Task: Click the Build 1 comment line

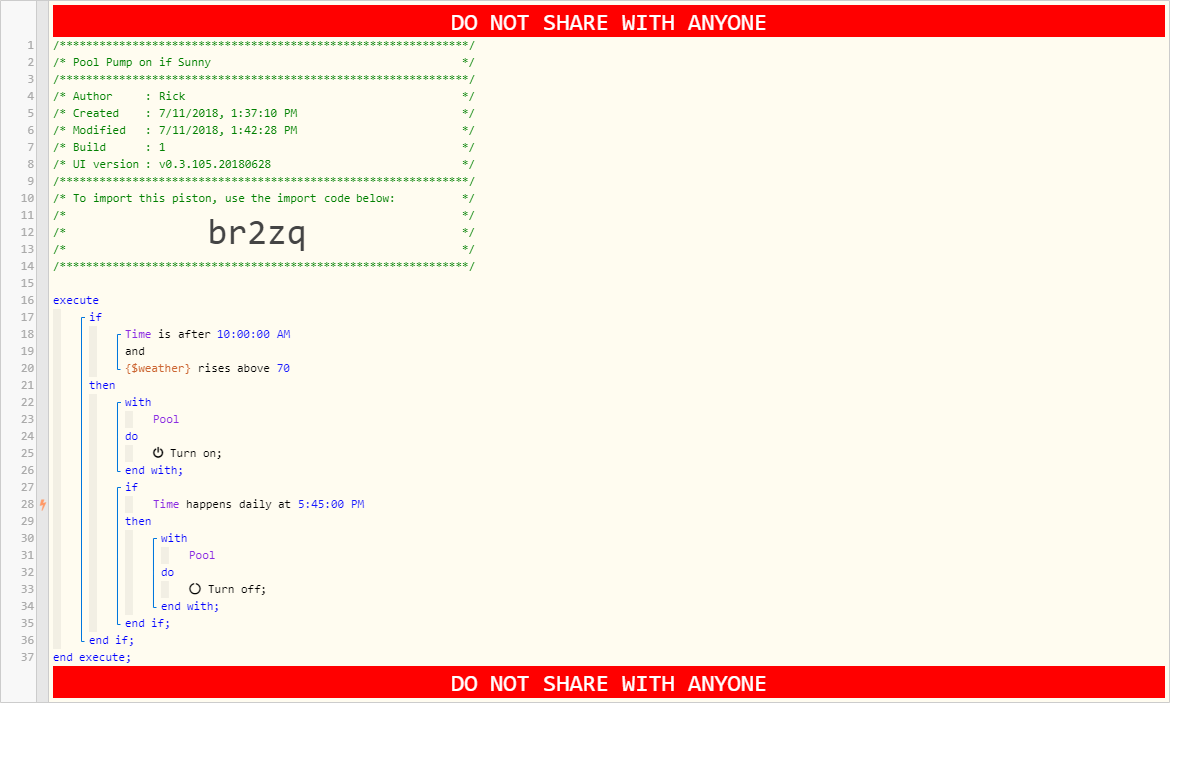Action: 264,147
